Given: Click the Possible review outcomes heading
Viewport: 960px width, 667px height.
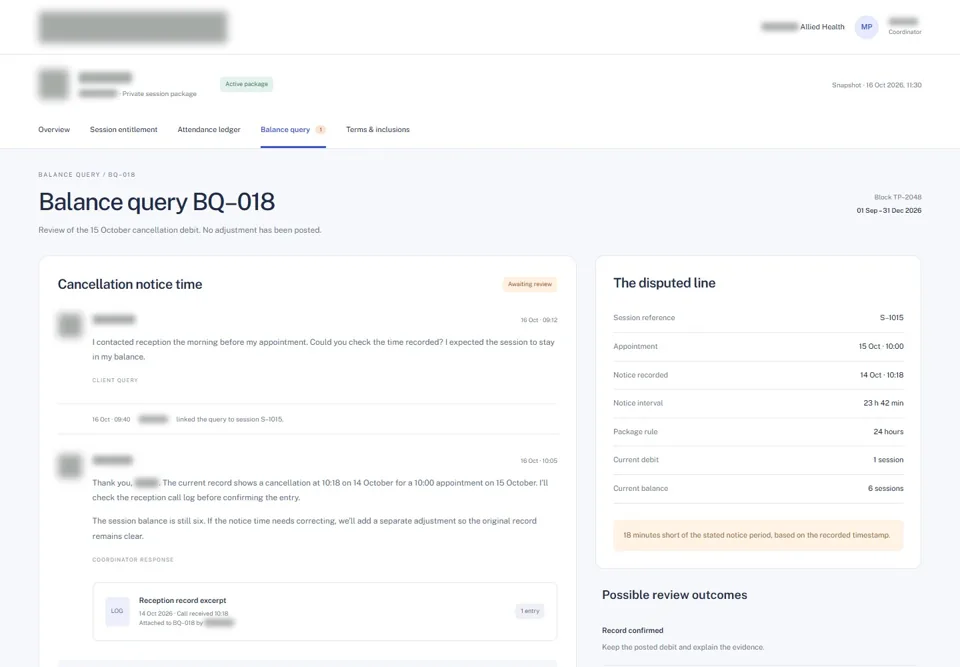Looking at the screenshot, I should click(675, 595).
